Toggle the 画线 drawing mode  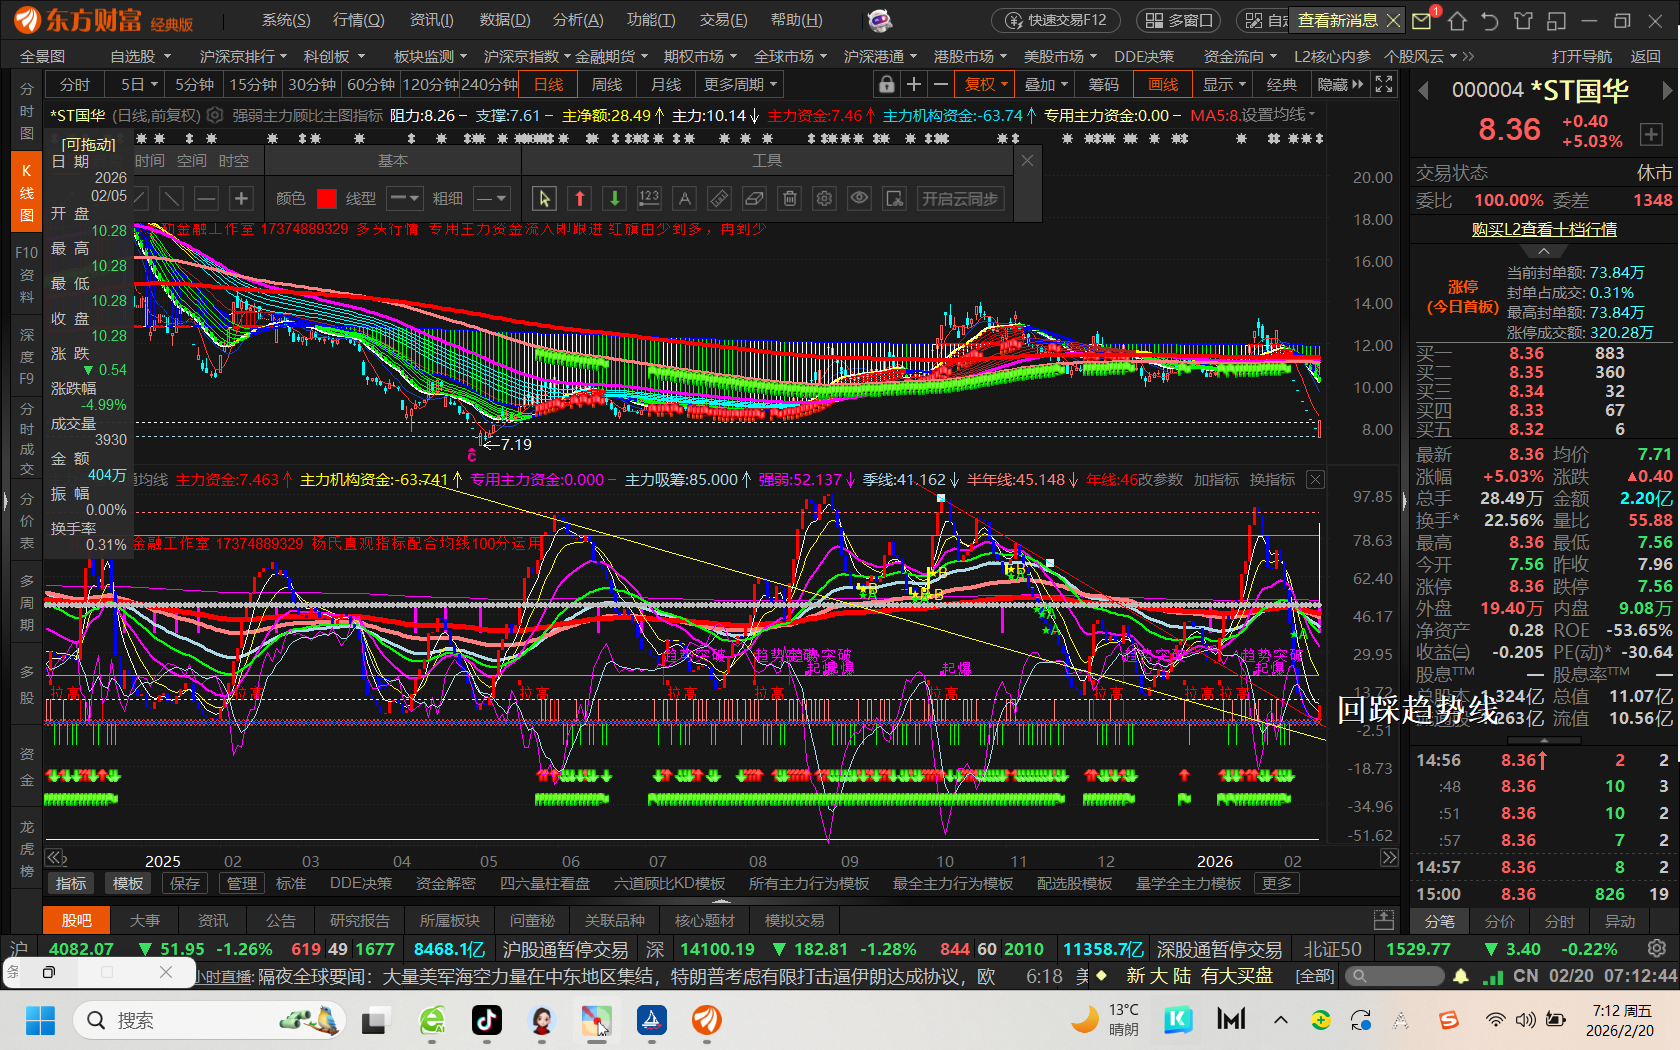1163,84
